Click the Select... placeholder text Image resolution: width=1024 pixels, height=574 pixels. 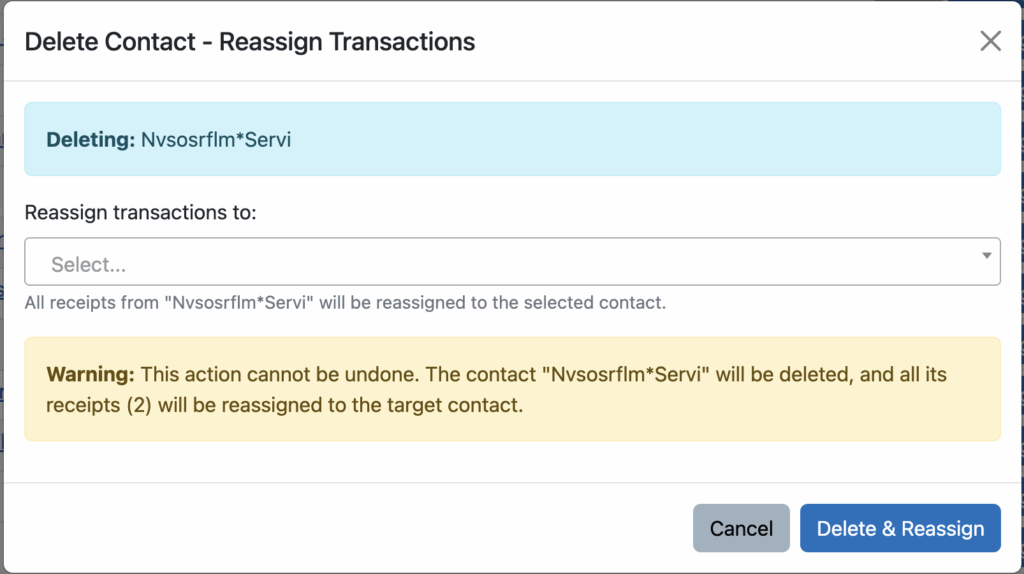[x=88, y=265]
